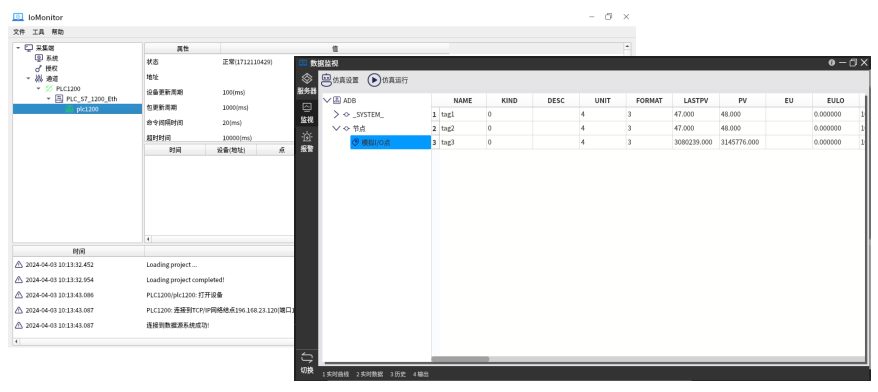
Task: Click the KIND column header
Action: [x=510, y=101]
